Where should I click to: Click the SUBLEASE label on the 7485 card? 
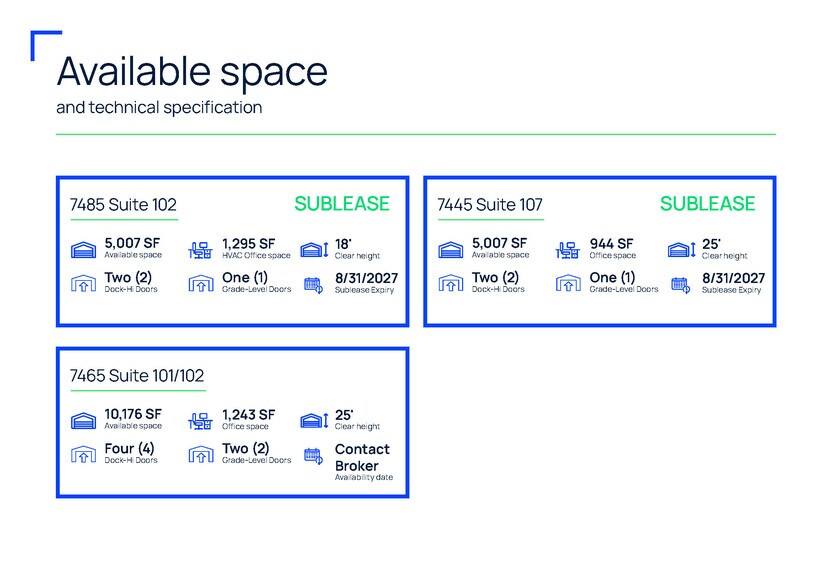342,204
